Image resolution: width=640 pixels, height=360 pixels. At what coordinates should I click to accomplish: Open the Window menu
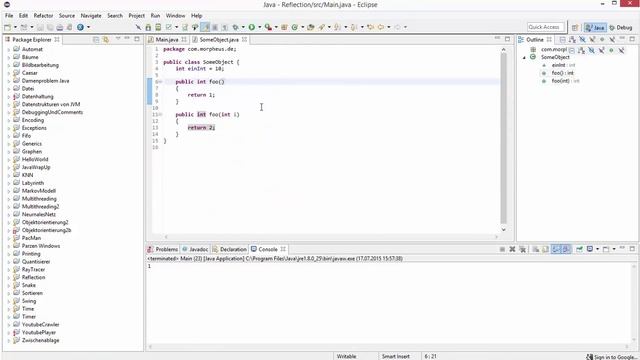pyautogui.click(x=175, y=16)
